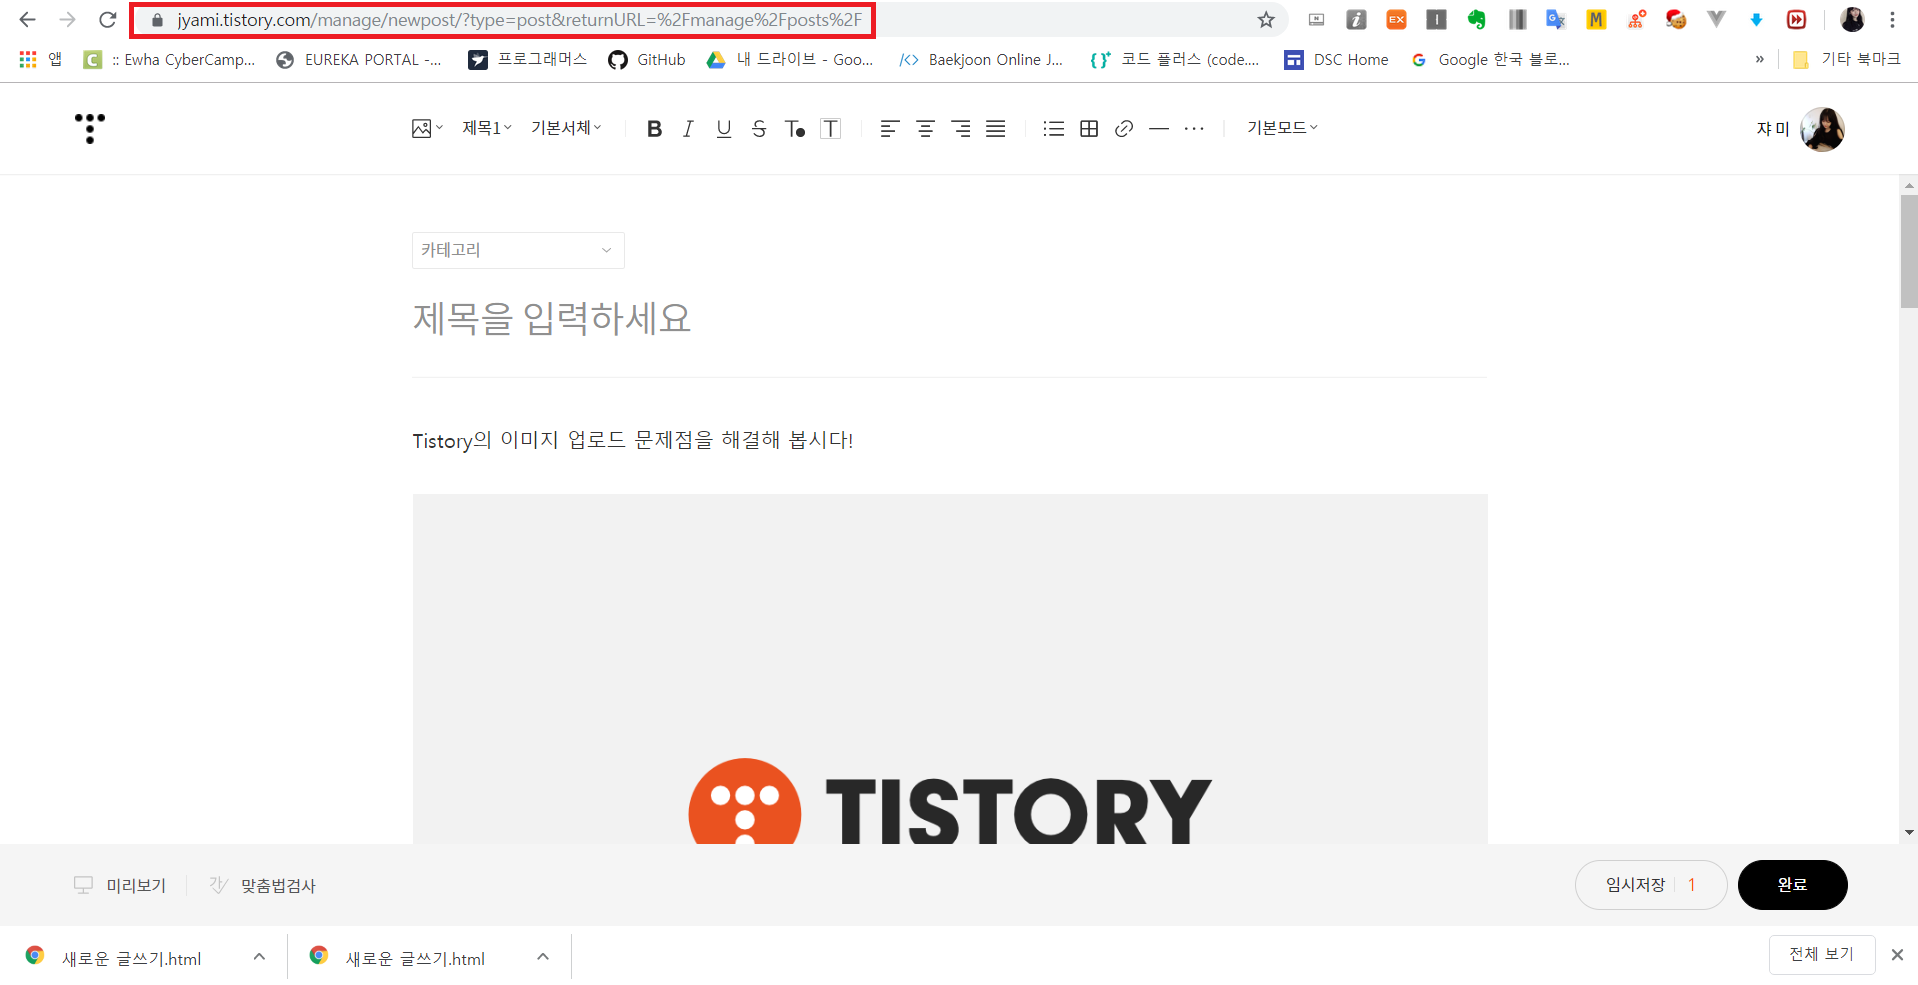Toggle italic formatting

pyautogui.click(x=688, y=129)
